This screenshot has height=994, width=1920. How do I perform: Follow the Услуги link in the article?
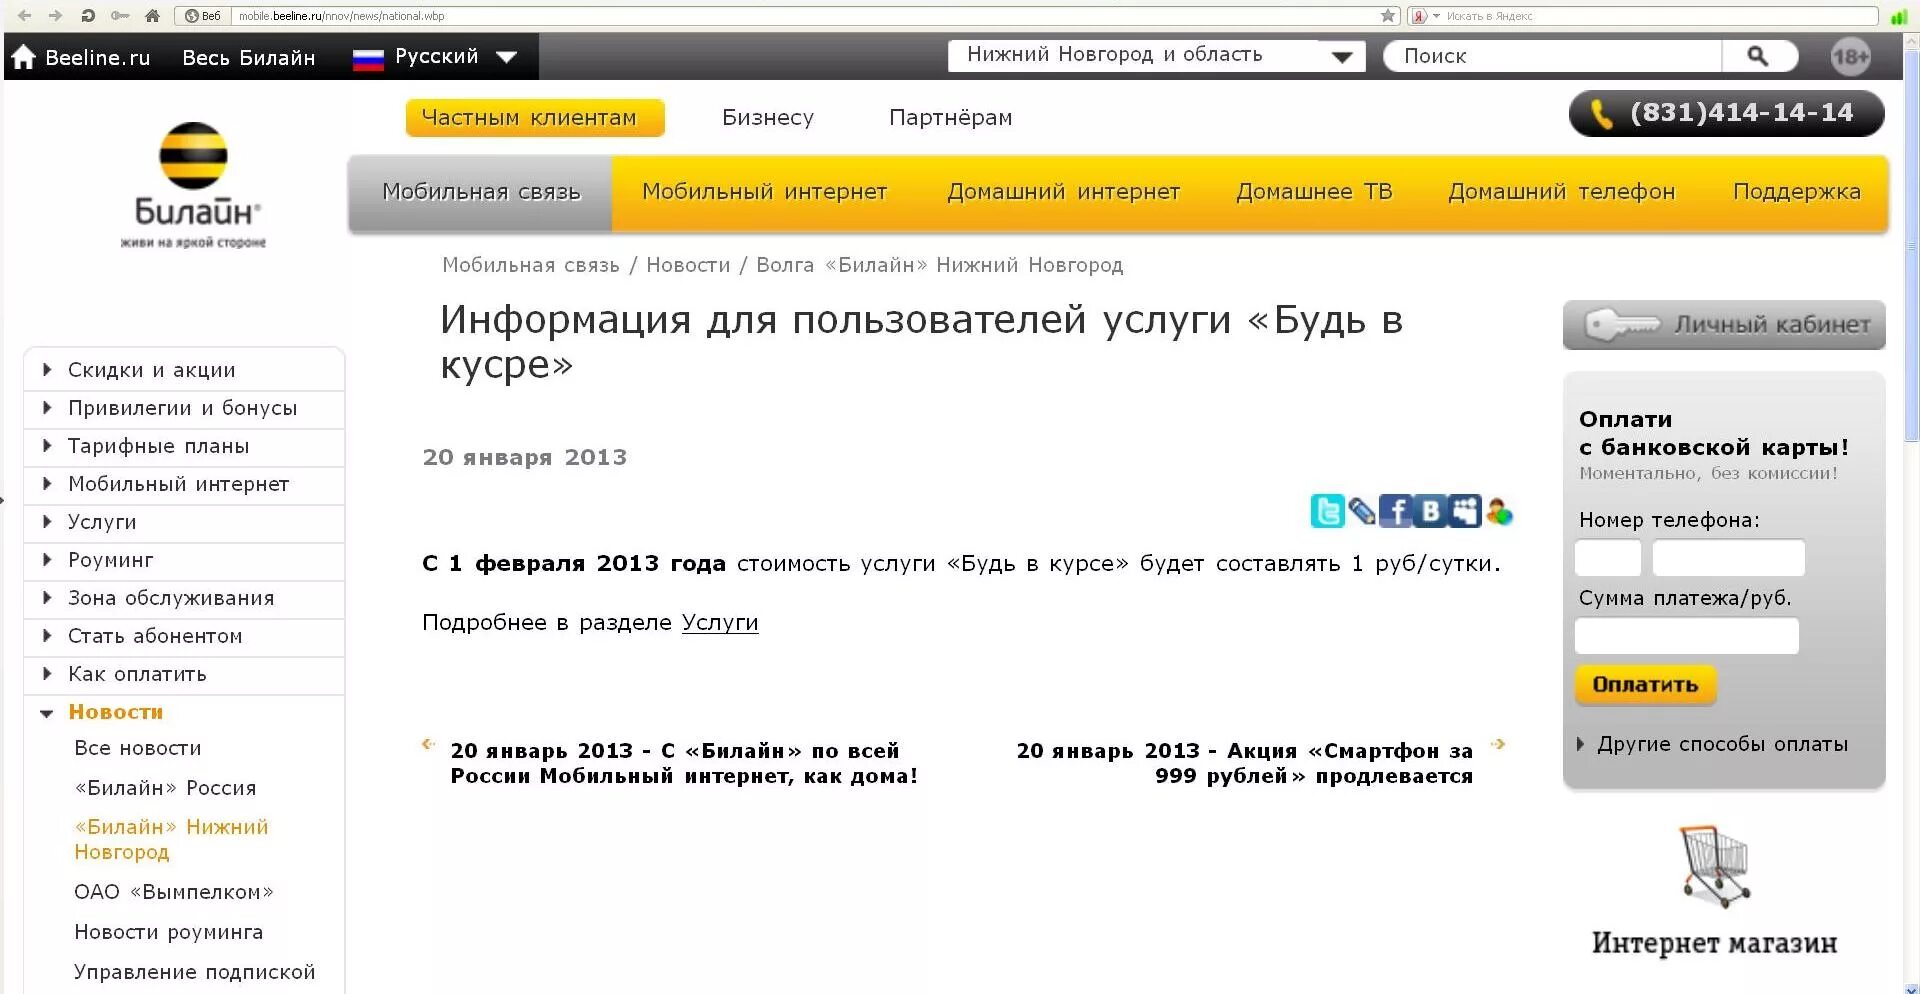[x=720, y=623]
